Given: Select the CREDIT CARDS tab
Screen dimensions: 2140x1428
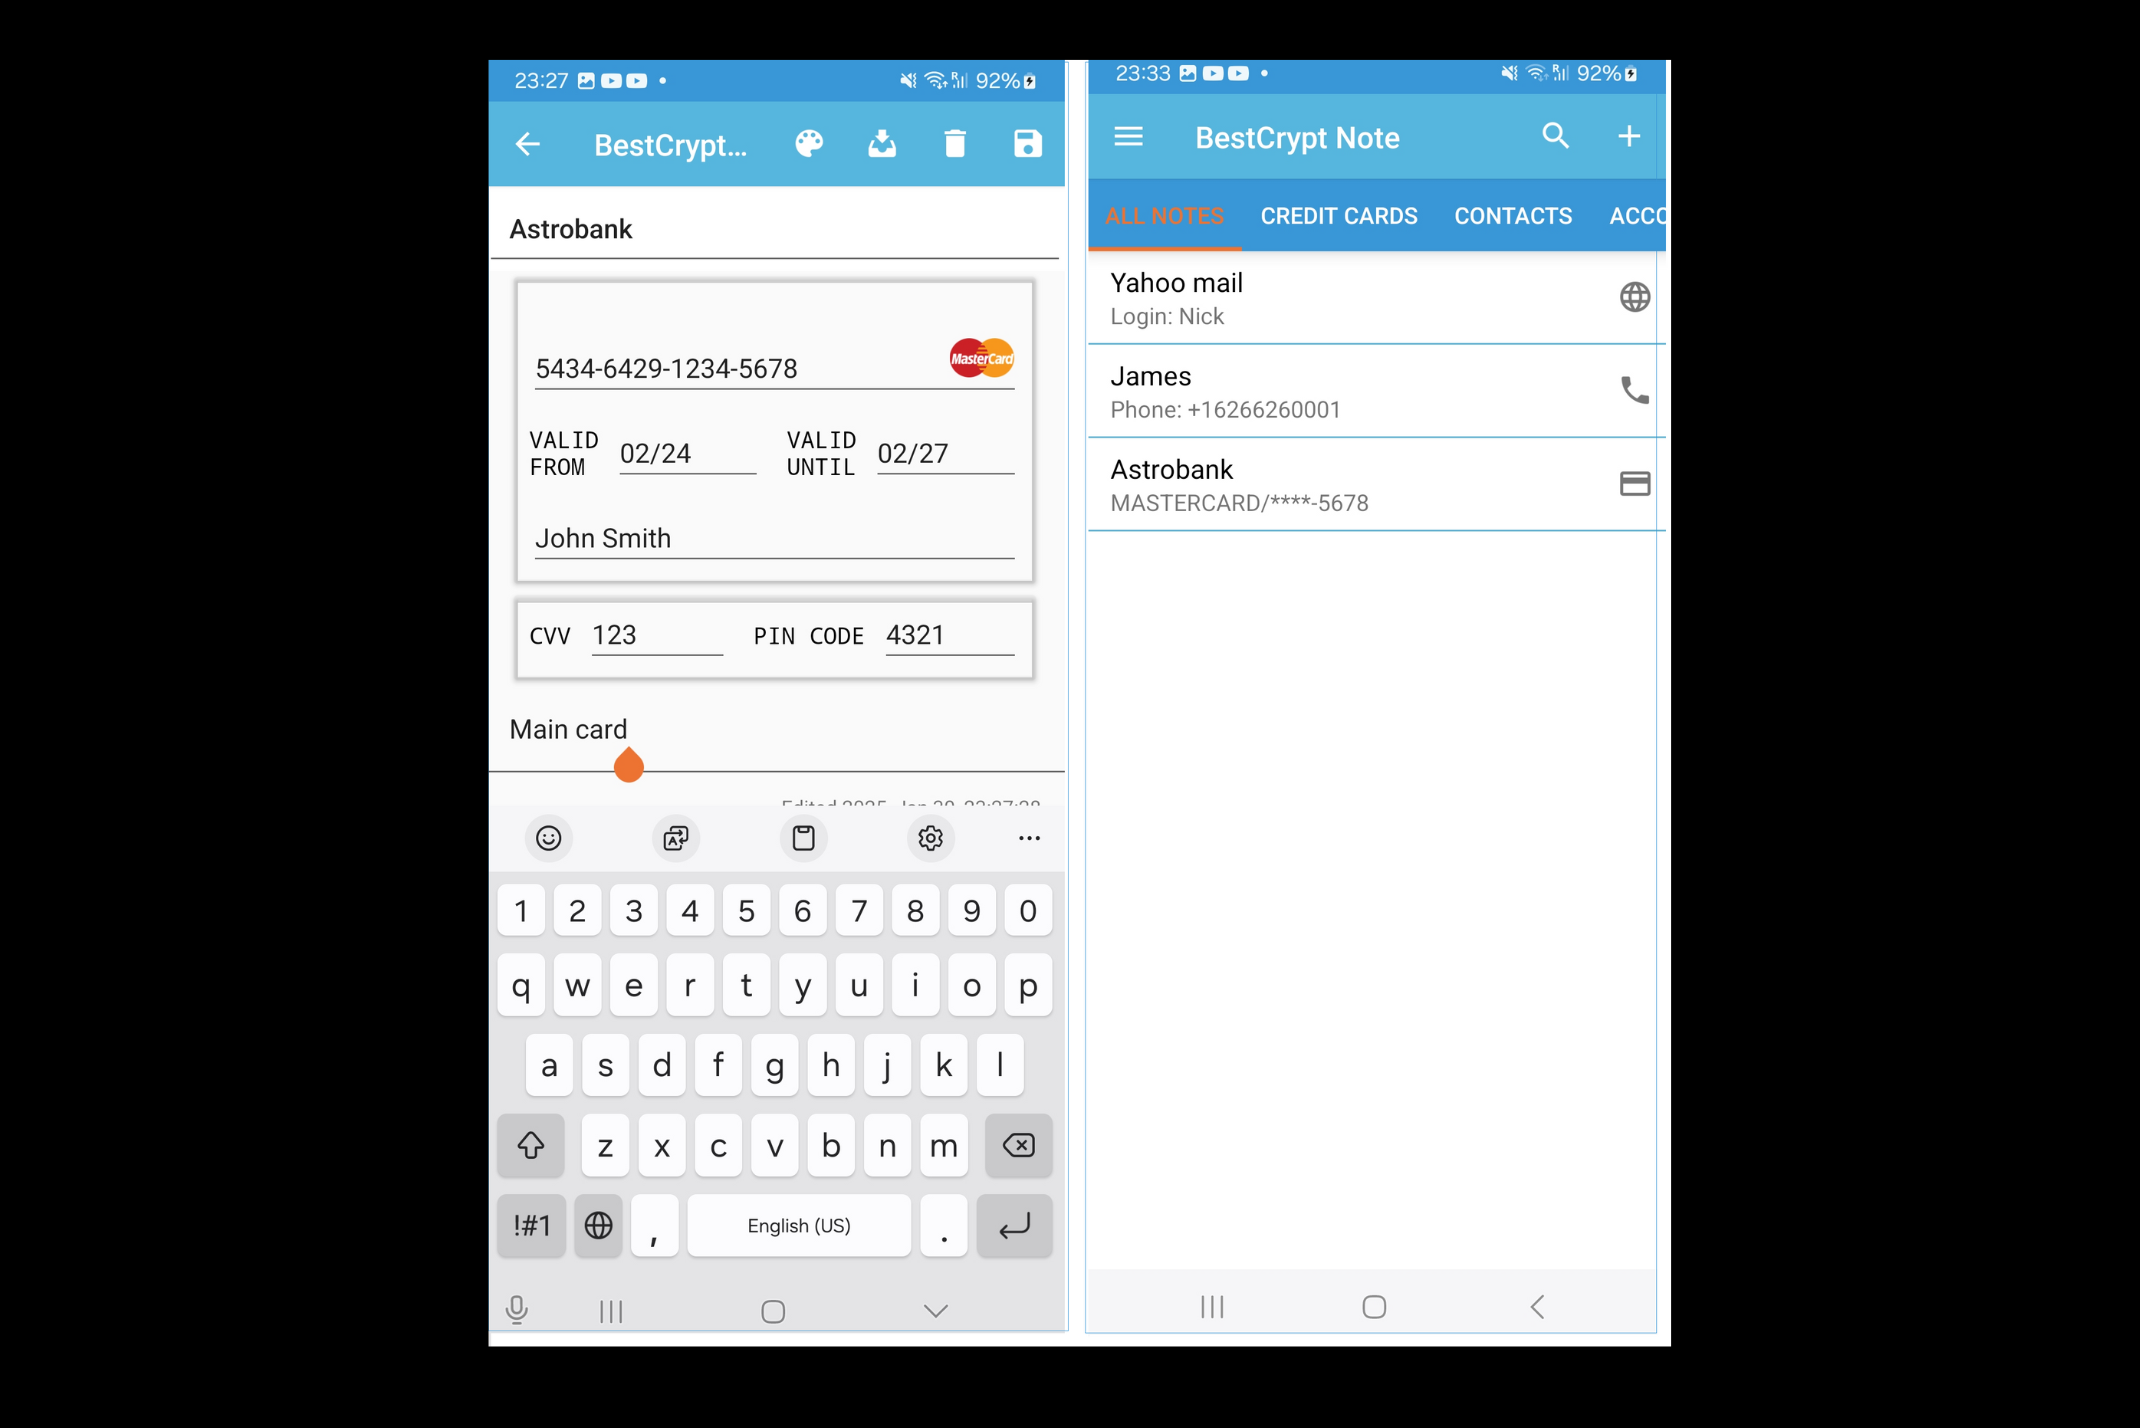Looking at the screenshot, I should pyautogui.click(x=1340, y=215).
